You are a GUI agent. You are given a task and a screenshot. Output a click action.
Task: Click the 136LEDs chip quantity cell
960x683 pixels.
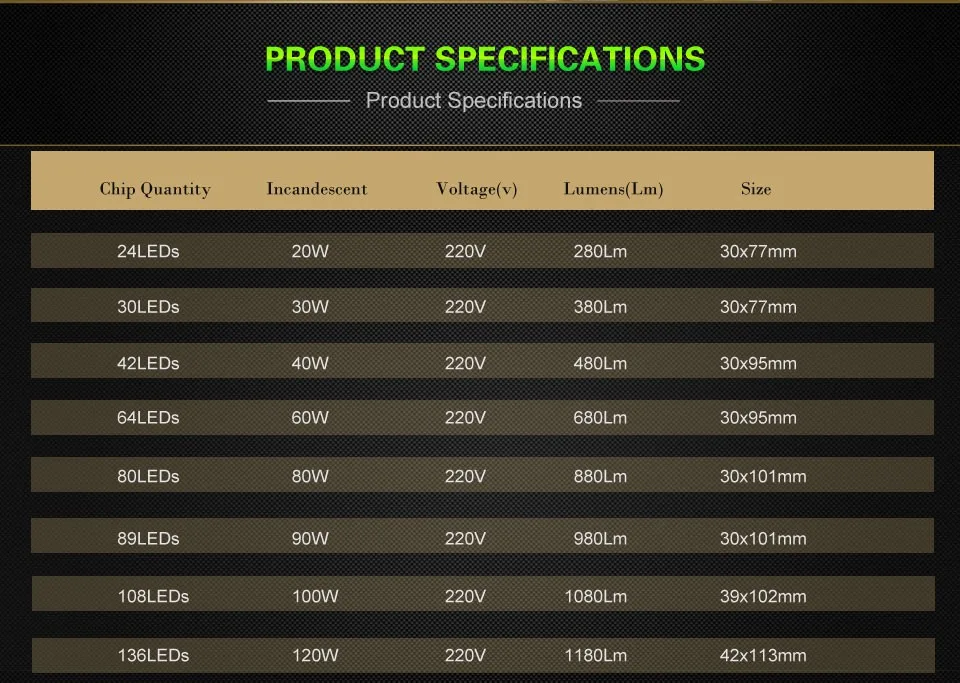pos(153,655)
